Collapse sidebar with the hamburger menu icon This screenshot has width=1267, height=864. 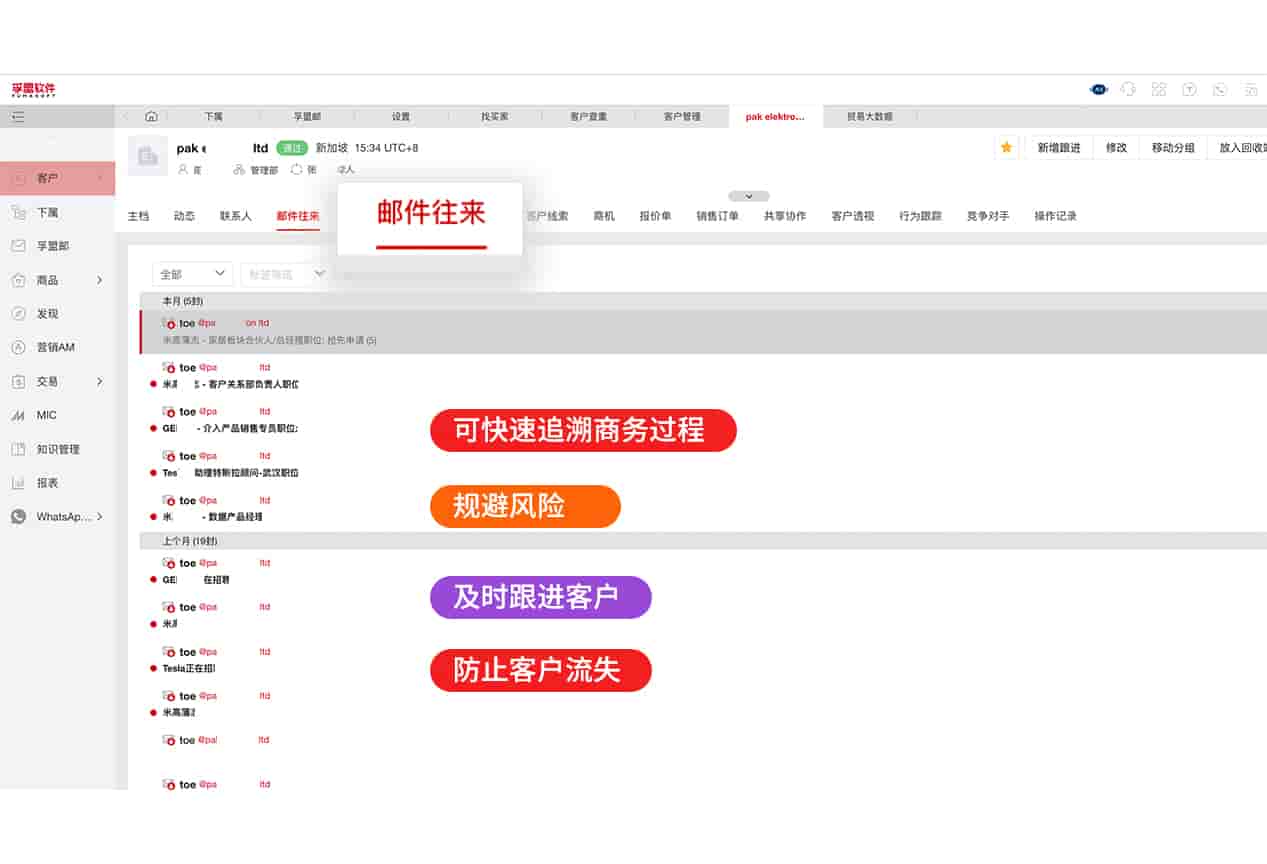click(x=18, y=117)
